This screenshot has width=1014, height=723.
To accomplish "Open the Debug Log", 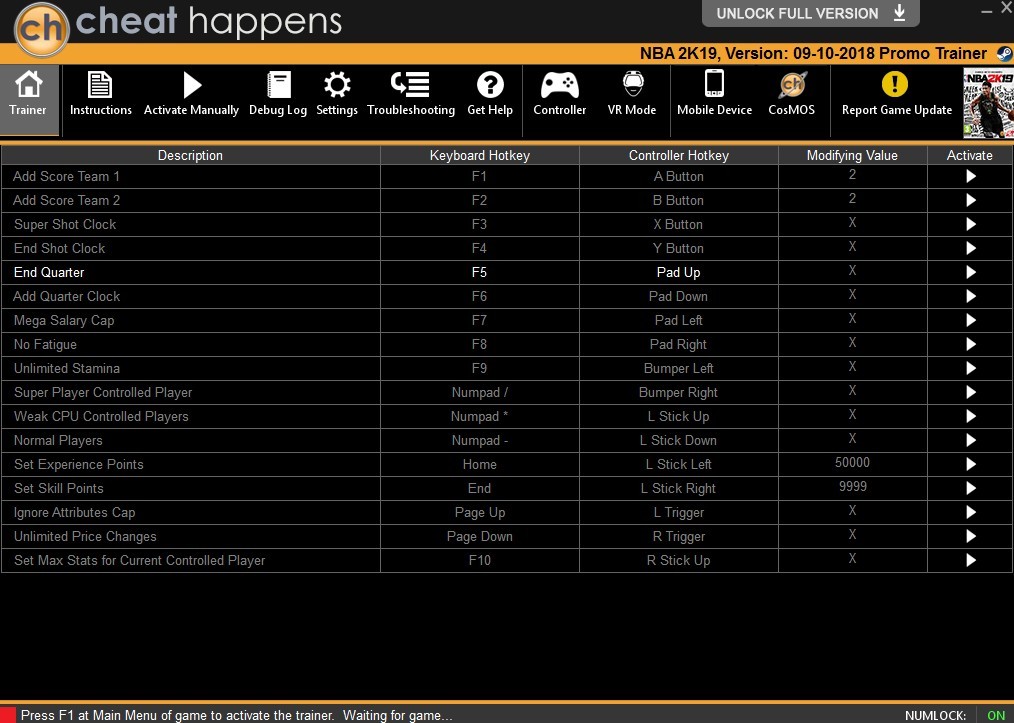I will pyautogui.click(x=278, y=94).
